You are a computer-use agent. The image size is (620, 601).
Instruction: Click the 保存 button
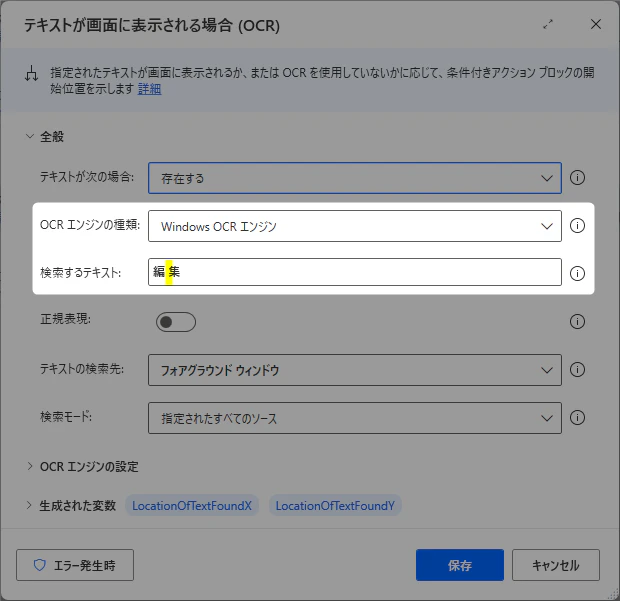pos(460,565)
